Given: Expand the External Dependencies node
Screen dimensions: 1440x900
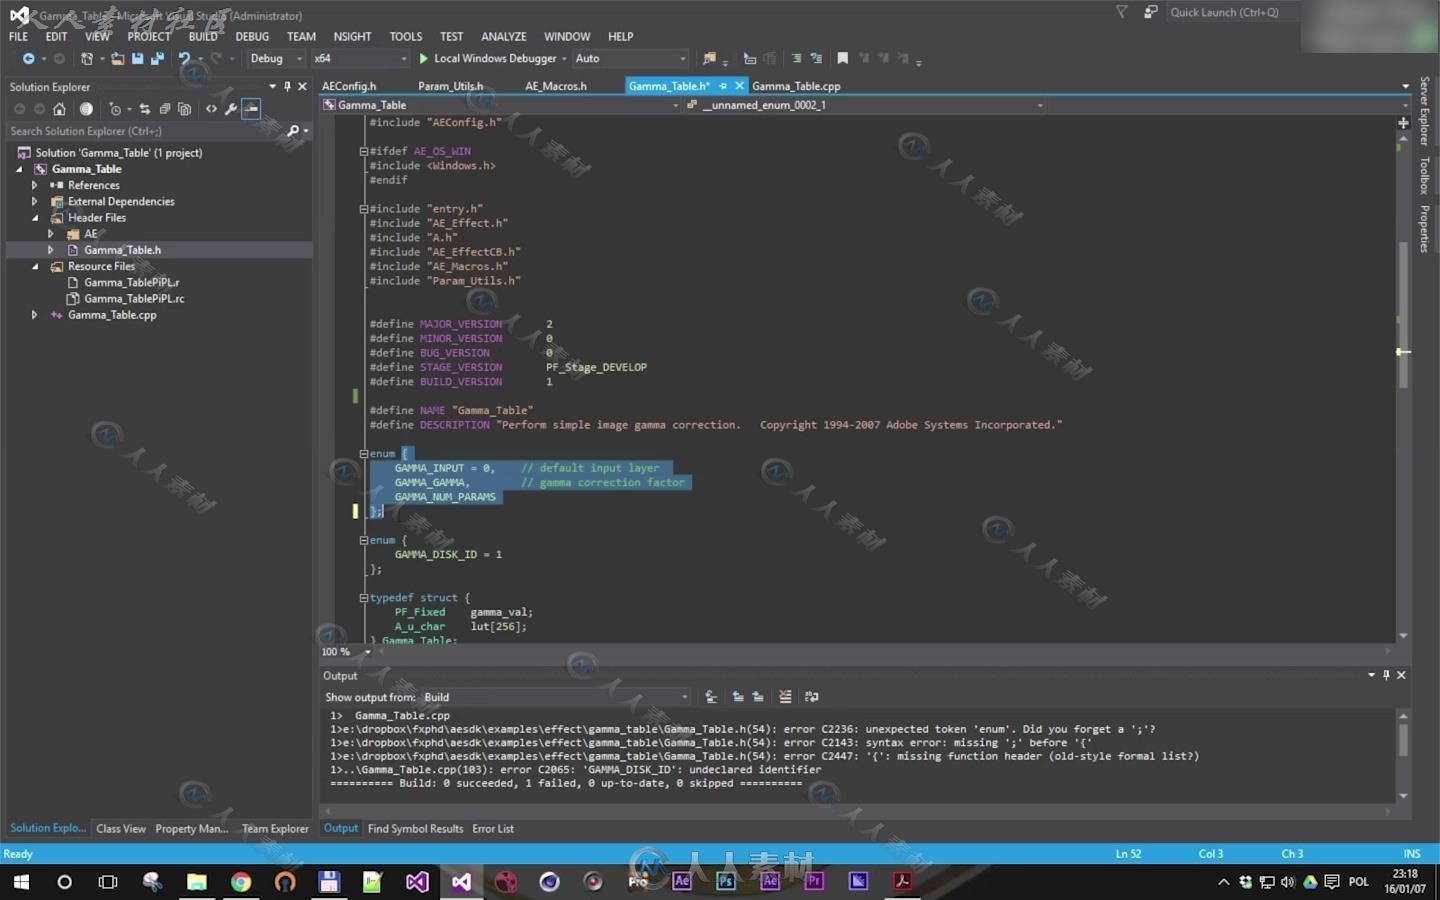Looking at the screenshot, I should click(x=34, y=201).
